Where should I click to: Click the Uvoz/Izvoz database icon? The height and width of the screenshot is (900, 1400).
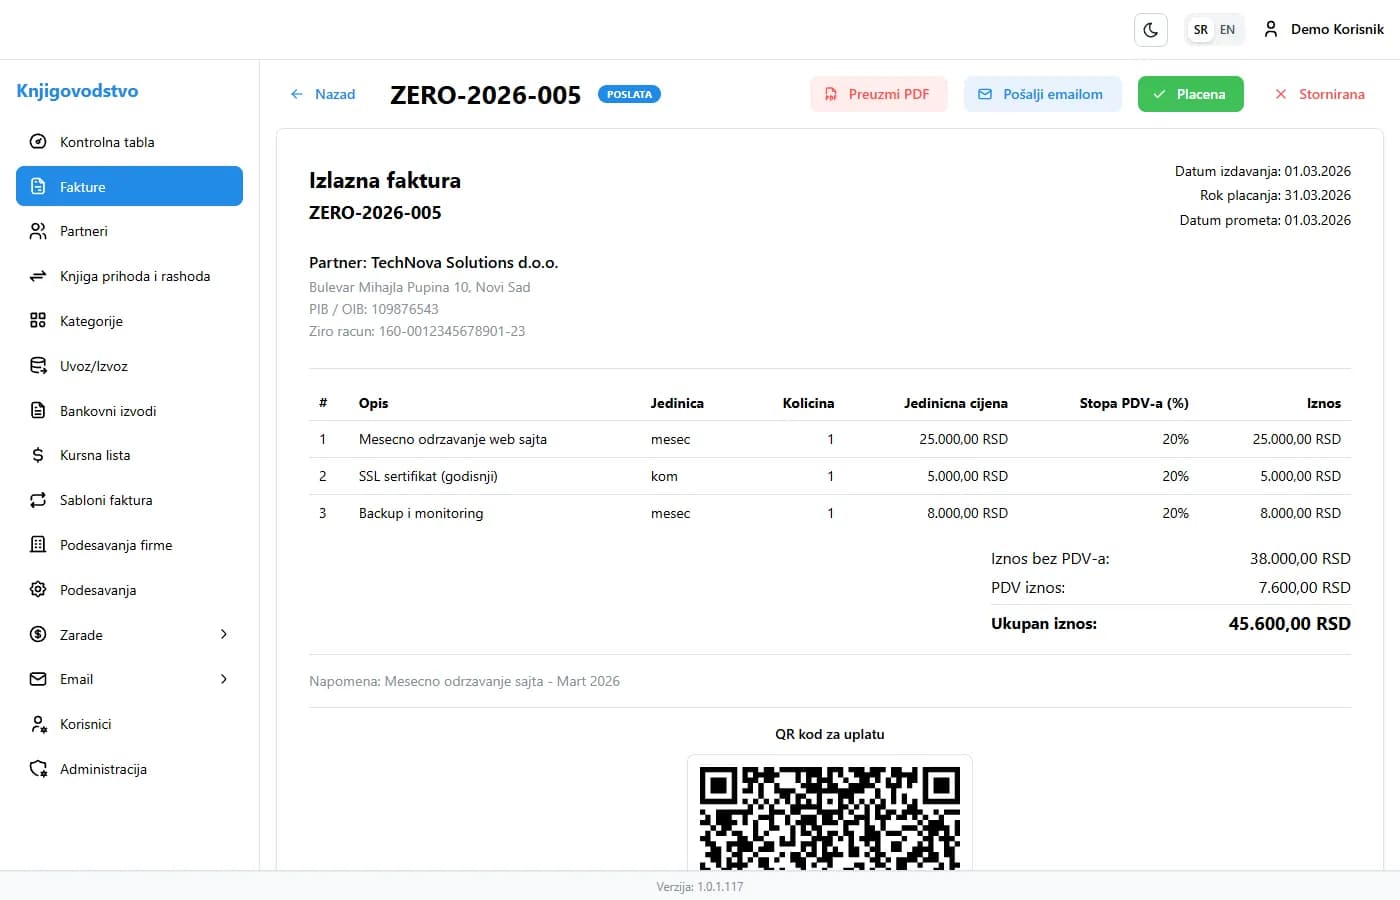[x=38, y=366]
